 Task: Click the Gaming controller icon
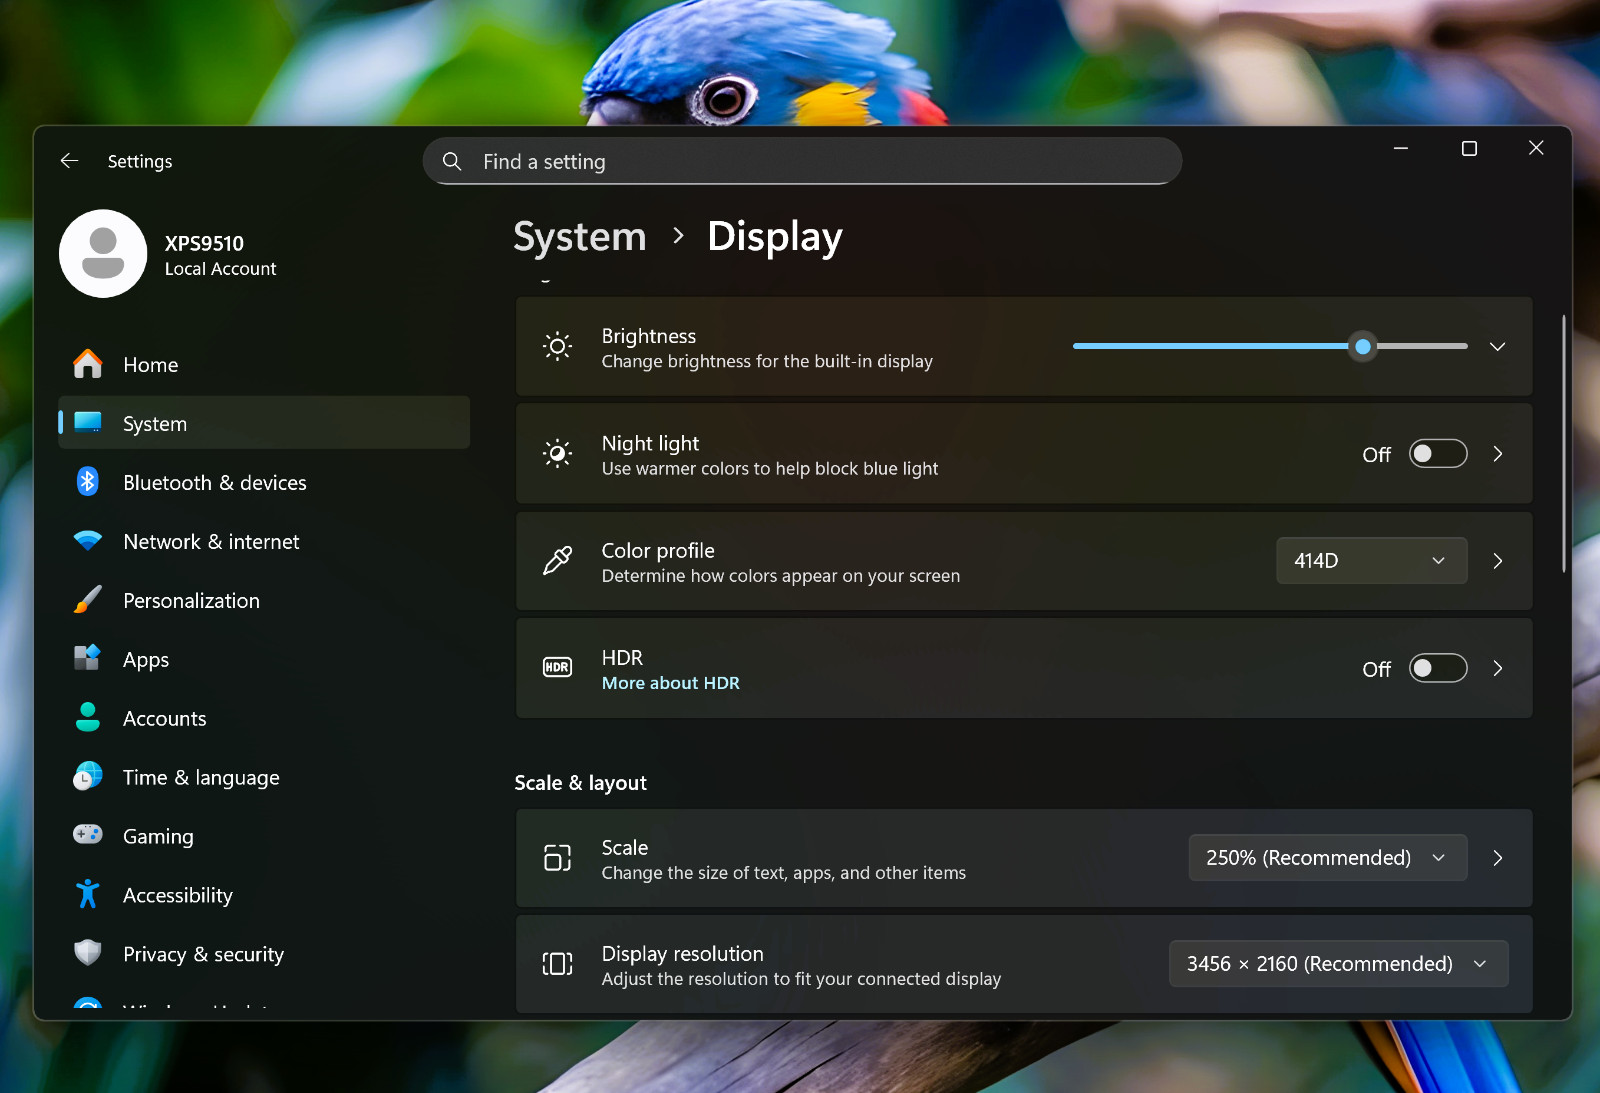88,835
